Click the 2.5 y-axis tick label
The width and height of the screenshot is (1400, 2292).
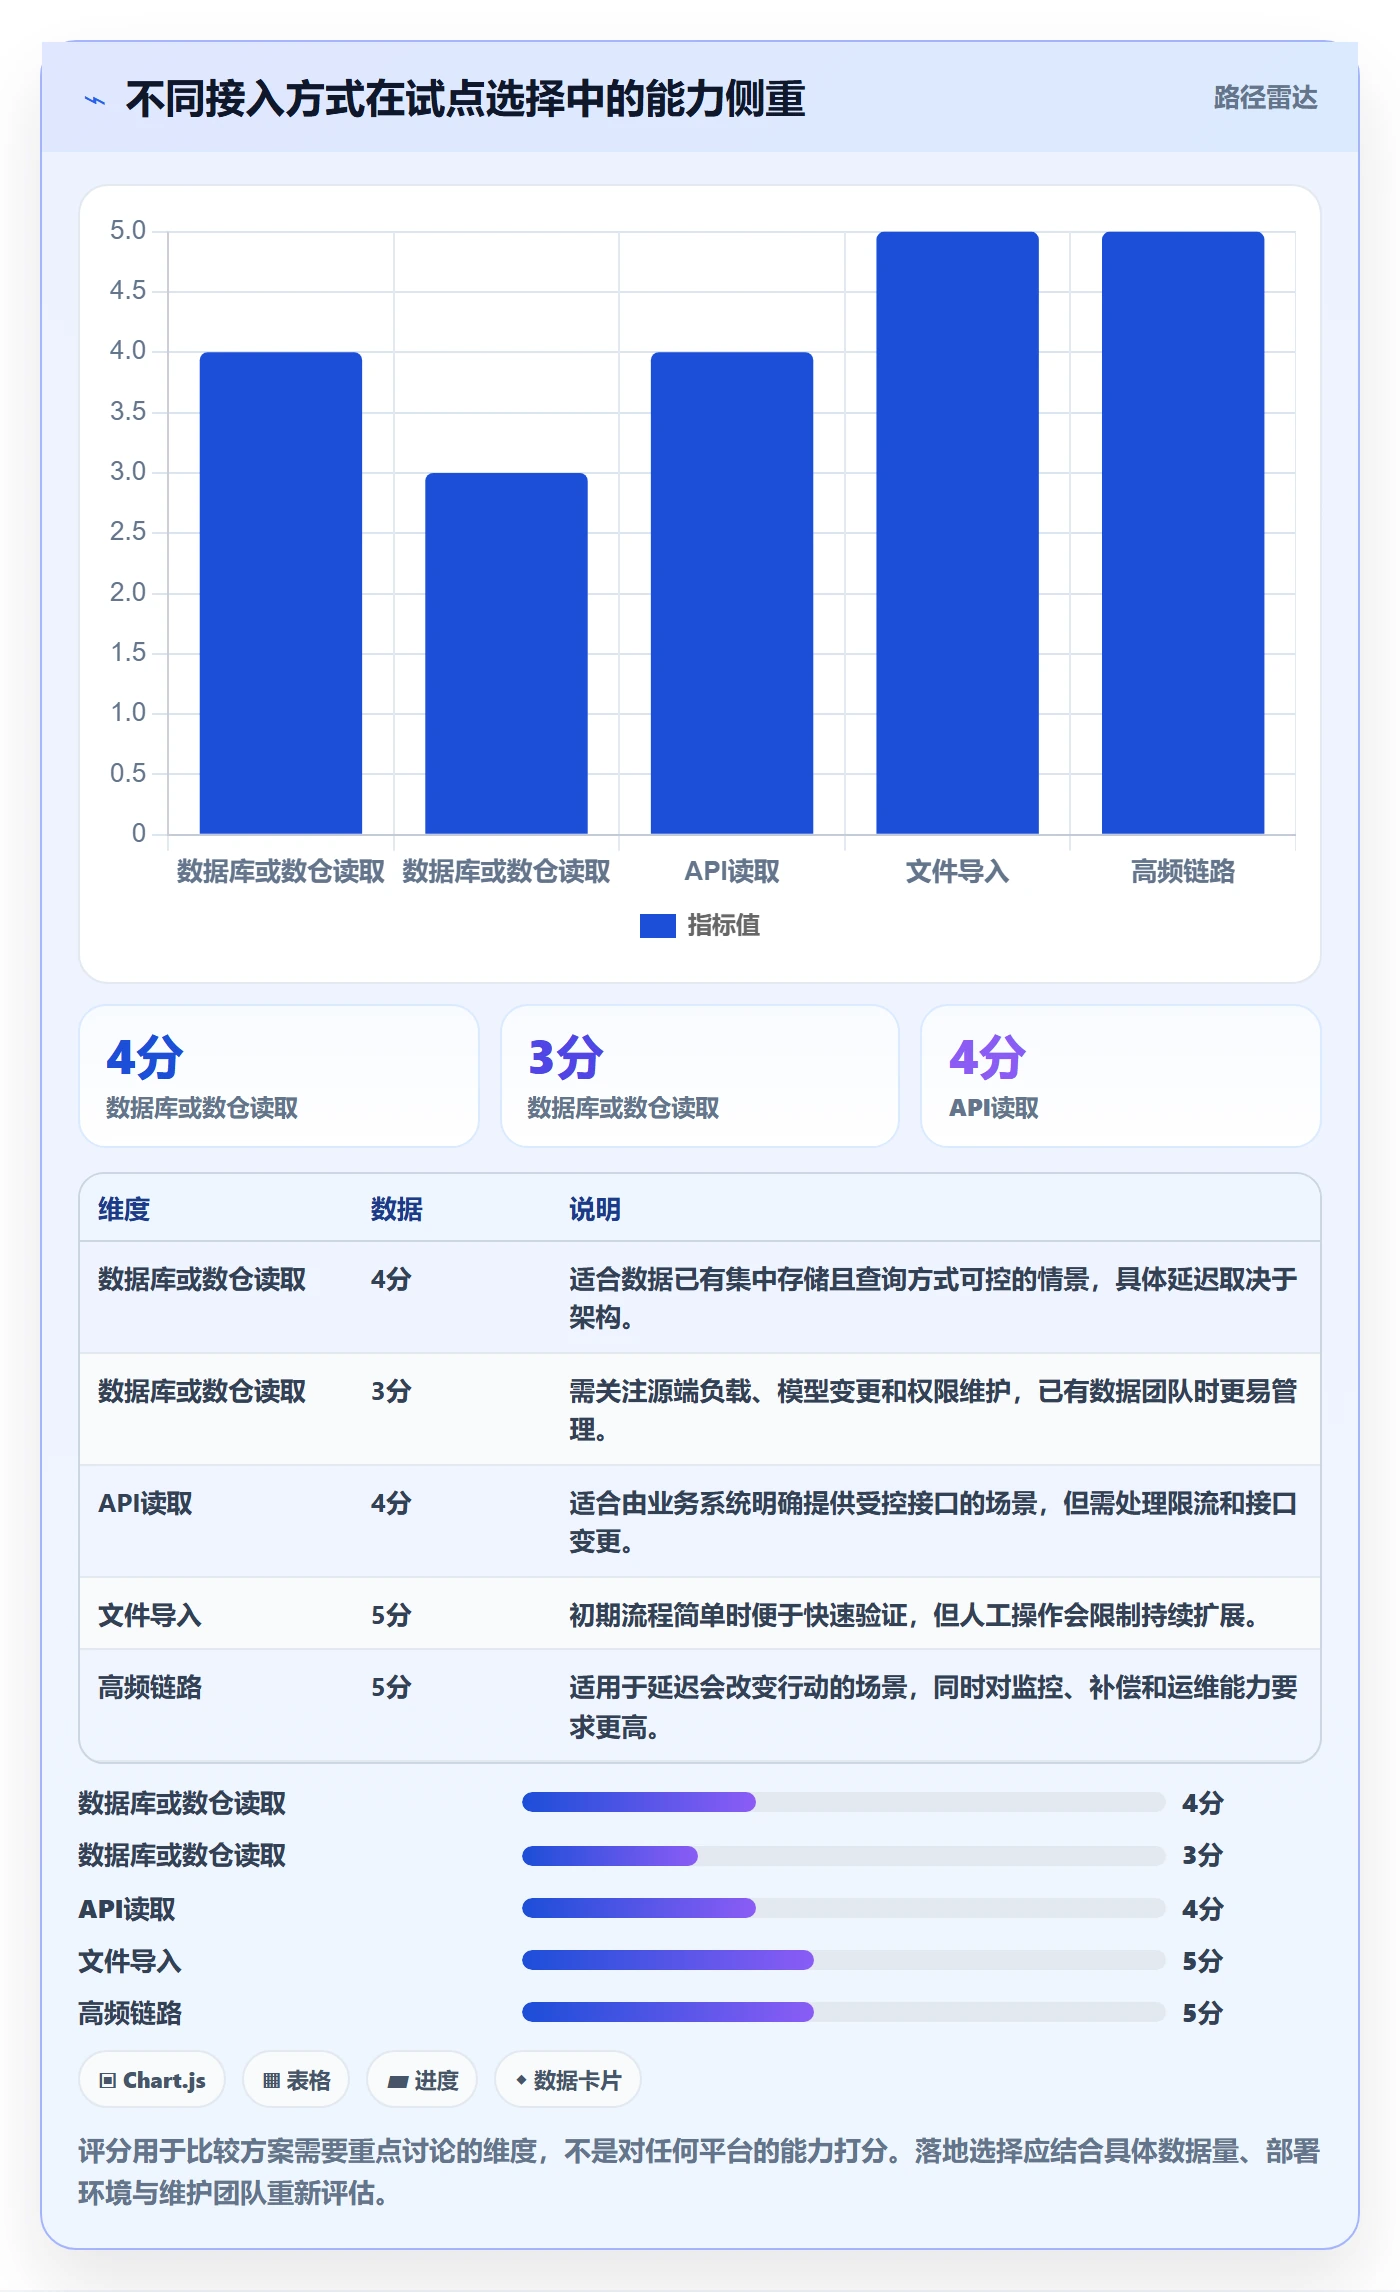pyautogui.click(x=128, y=532)
